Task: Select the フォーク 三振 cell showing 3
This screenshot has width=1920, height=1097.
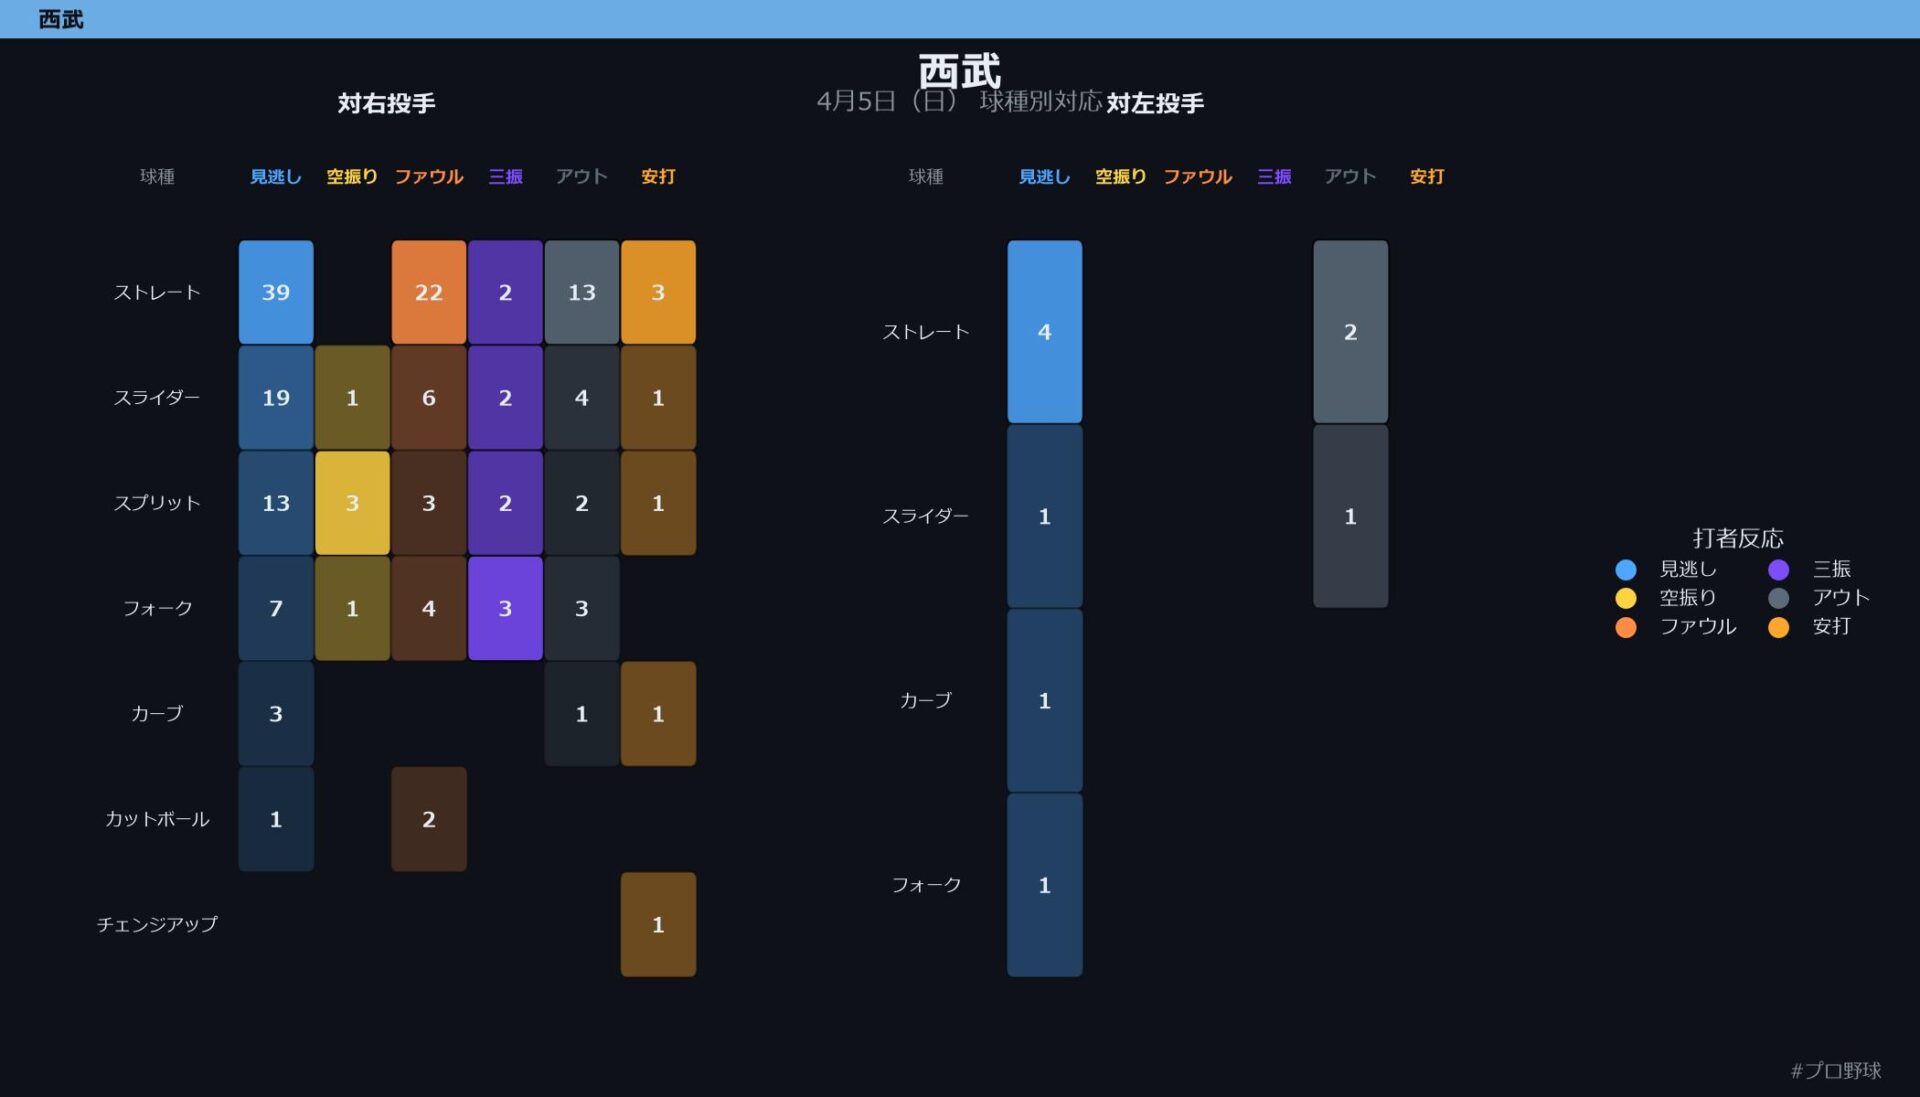Action: pyautogui.click(x=505, y=608)
